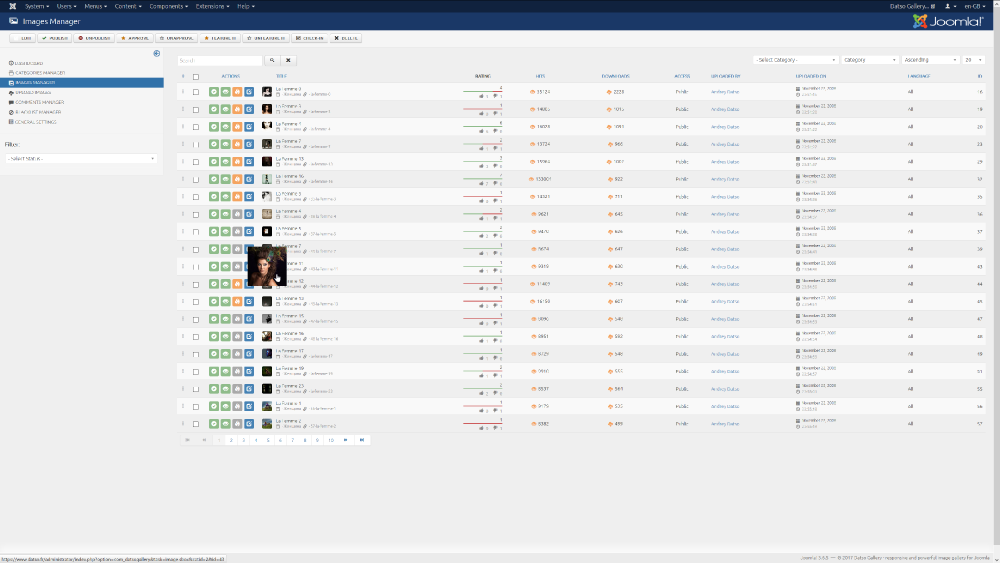Click the Unpublish toolbar button
The height and width of the screenshot is (563, 1000).
coord(96,38)
